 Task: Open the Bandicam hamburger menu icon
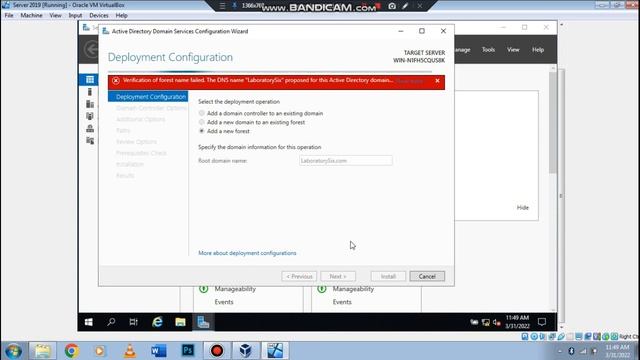click(x=222, y=6)
